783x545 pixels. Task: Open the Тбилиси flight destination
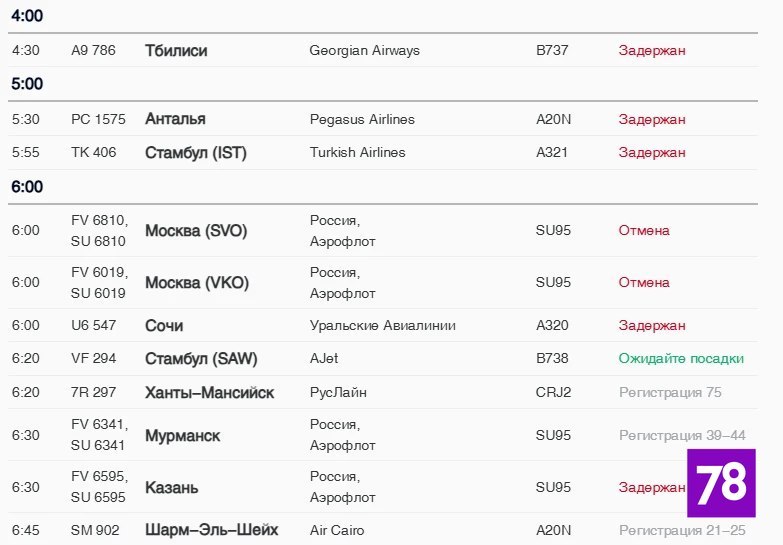click(176, 50)
